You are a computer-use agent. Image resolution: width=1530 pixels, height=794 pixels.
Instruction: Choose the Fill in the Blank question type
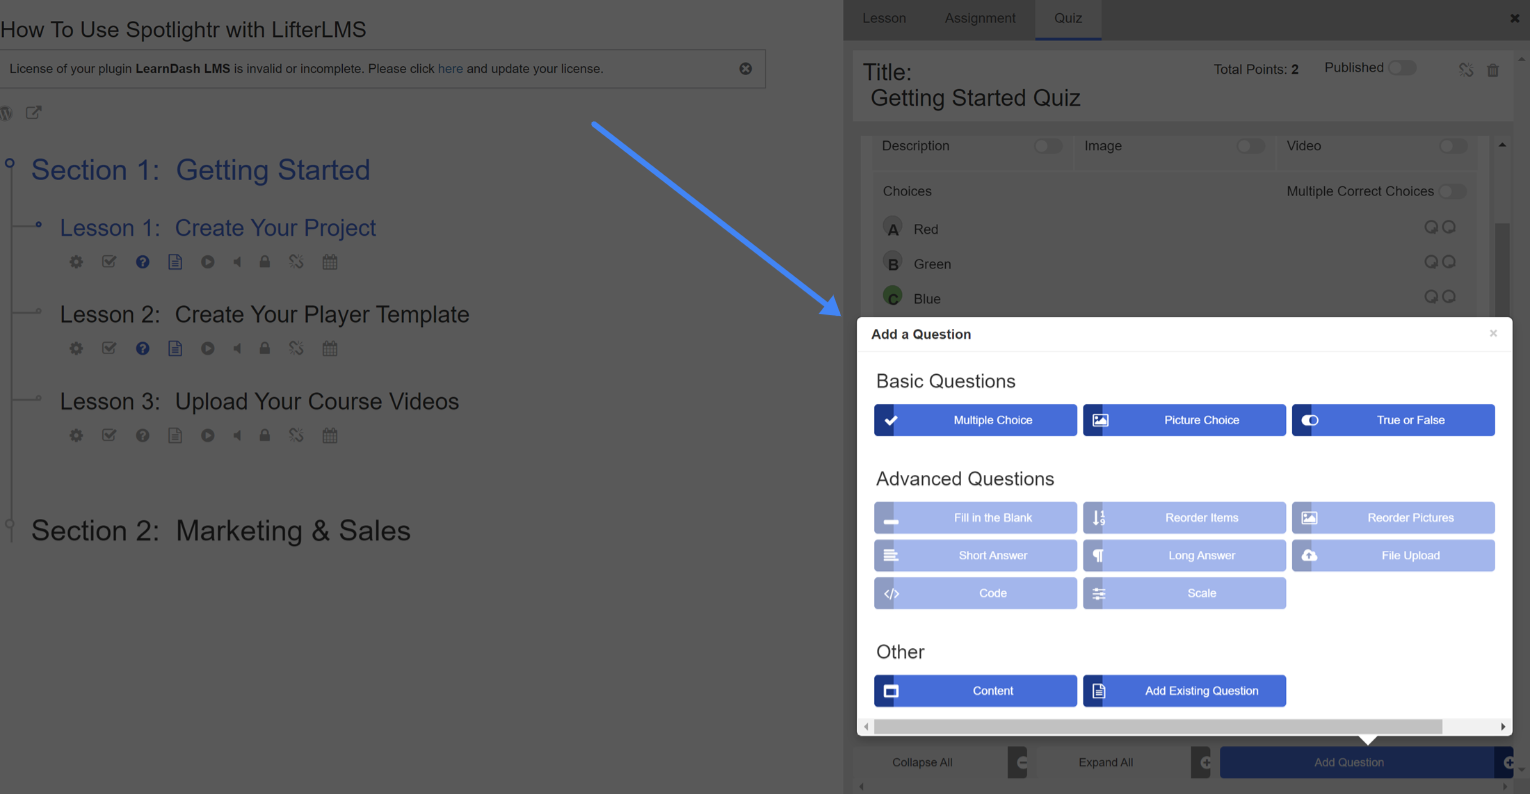point(975,518)
